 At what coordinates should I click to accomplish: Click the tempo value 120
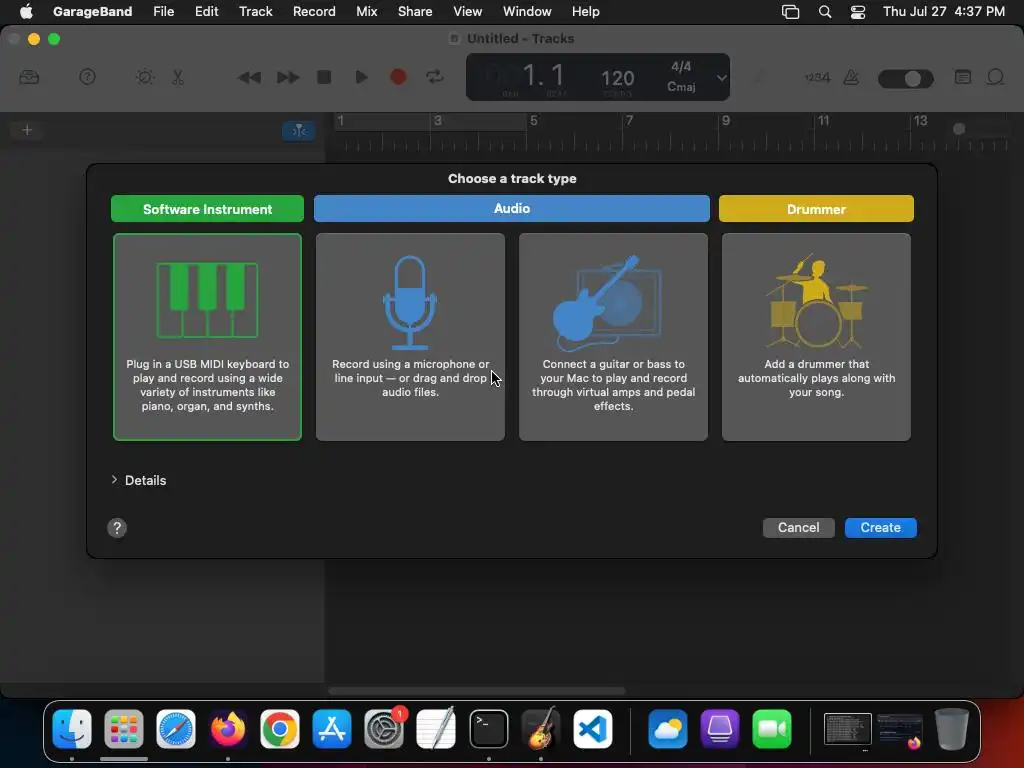click(617, 78)
